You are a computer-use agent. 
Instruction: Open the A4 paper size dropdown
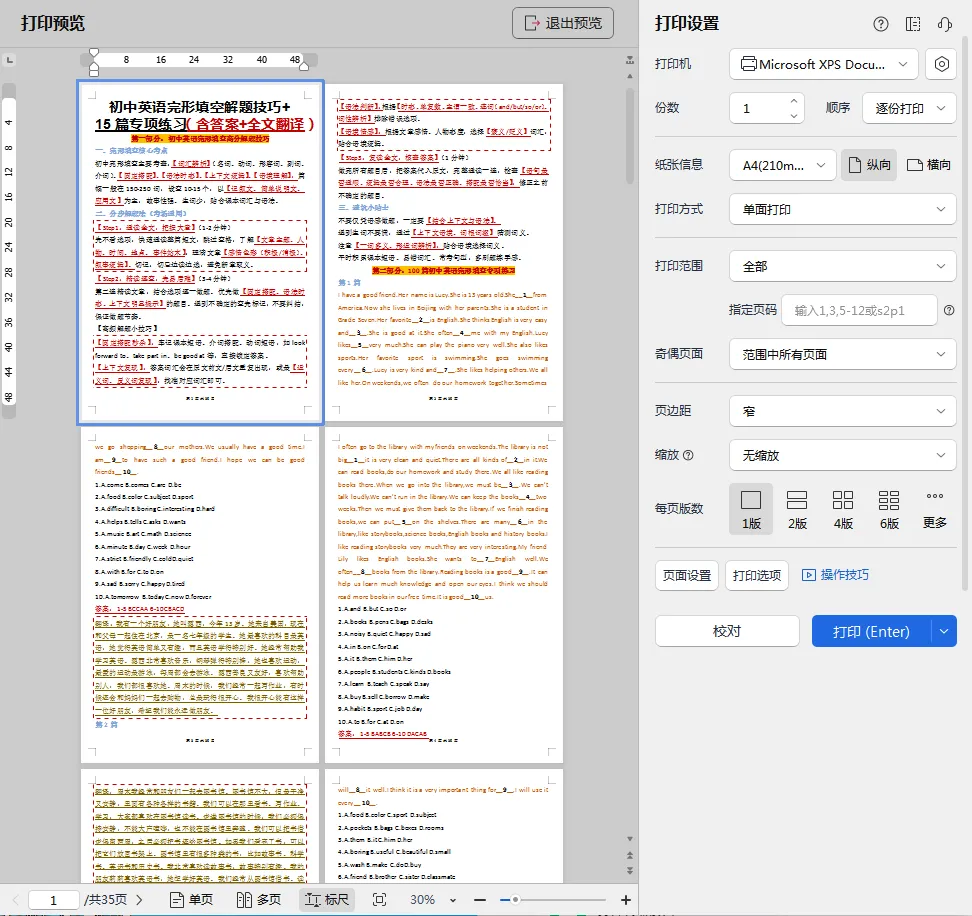(782, 165)
